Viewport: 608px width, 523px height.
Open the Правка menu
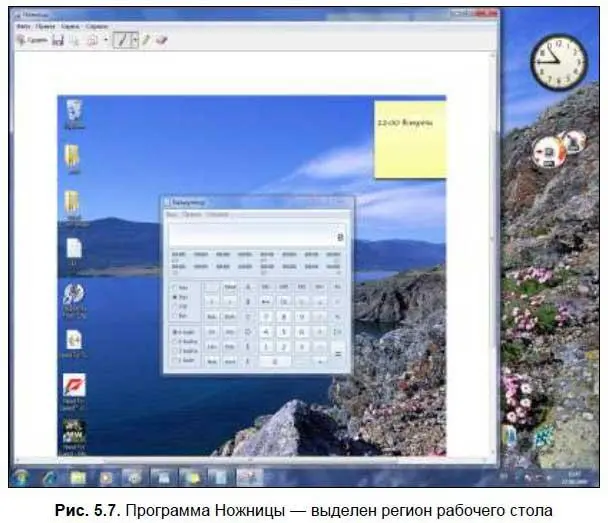click(x=43, y=27)
